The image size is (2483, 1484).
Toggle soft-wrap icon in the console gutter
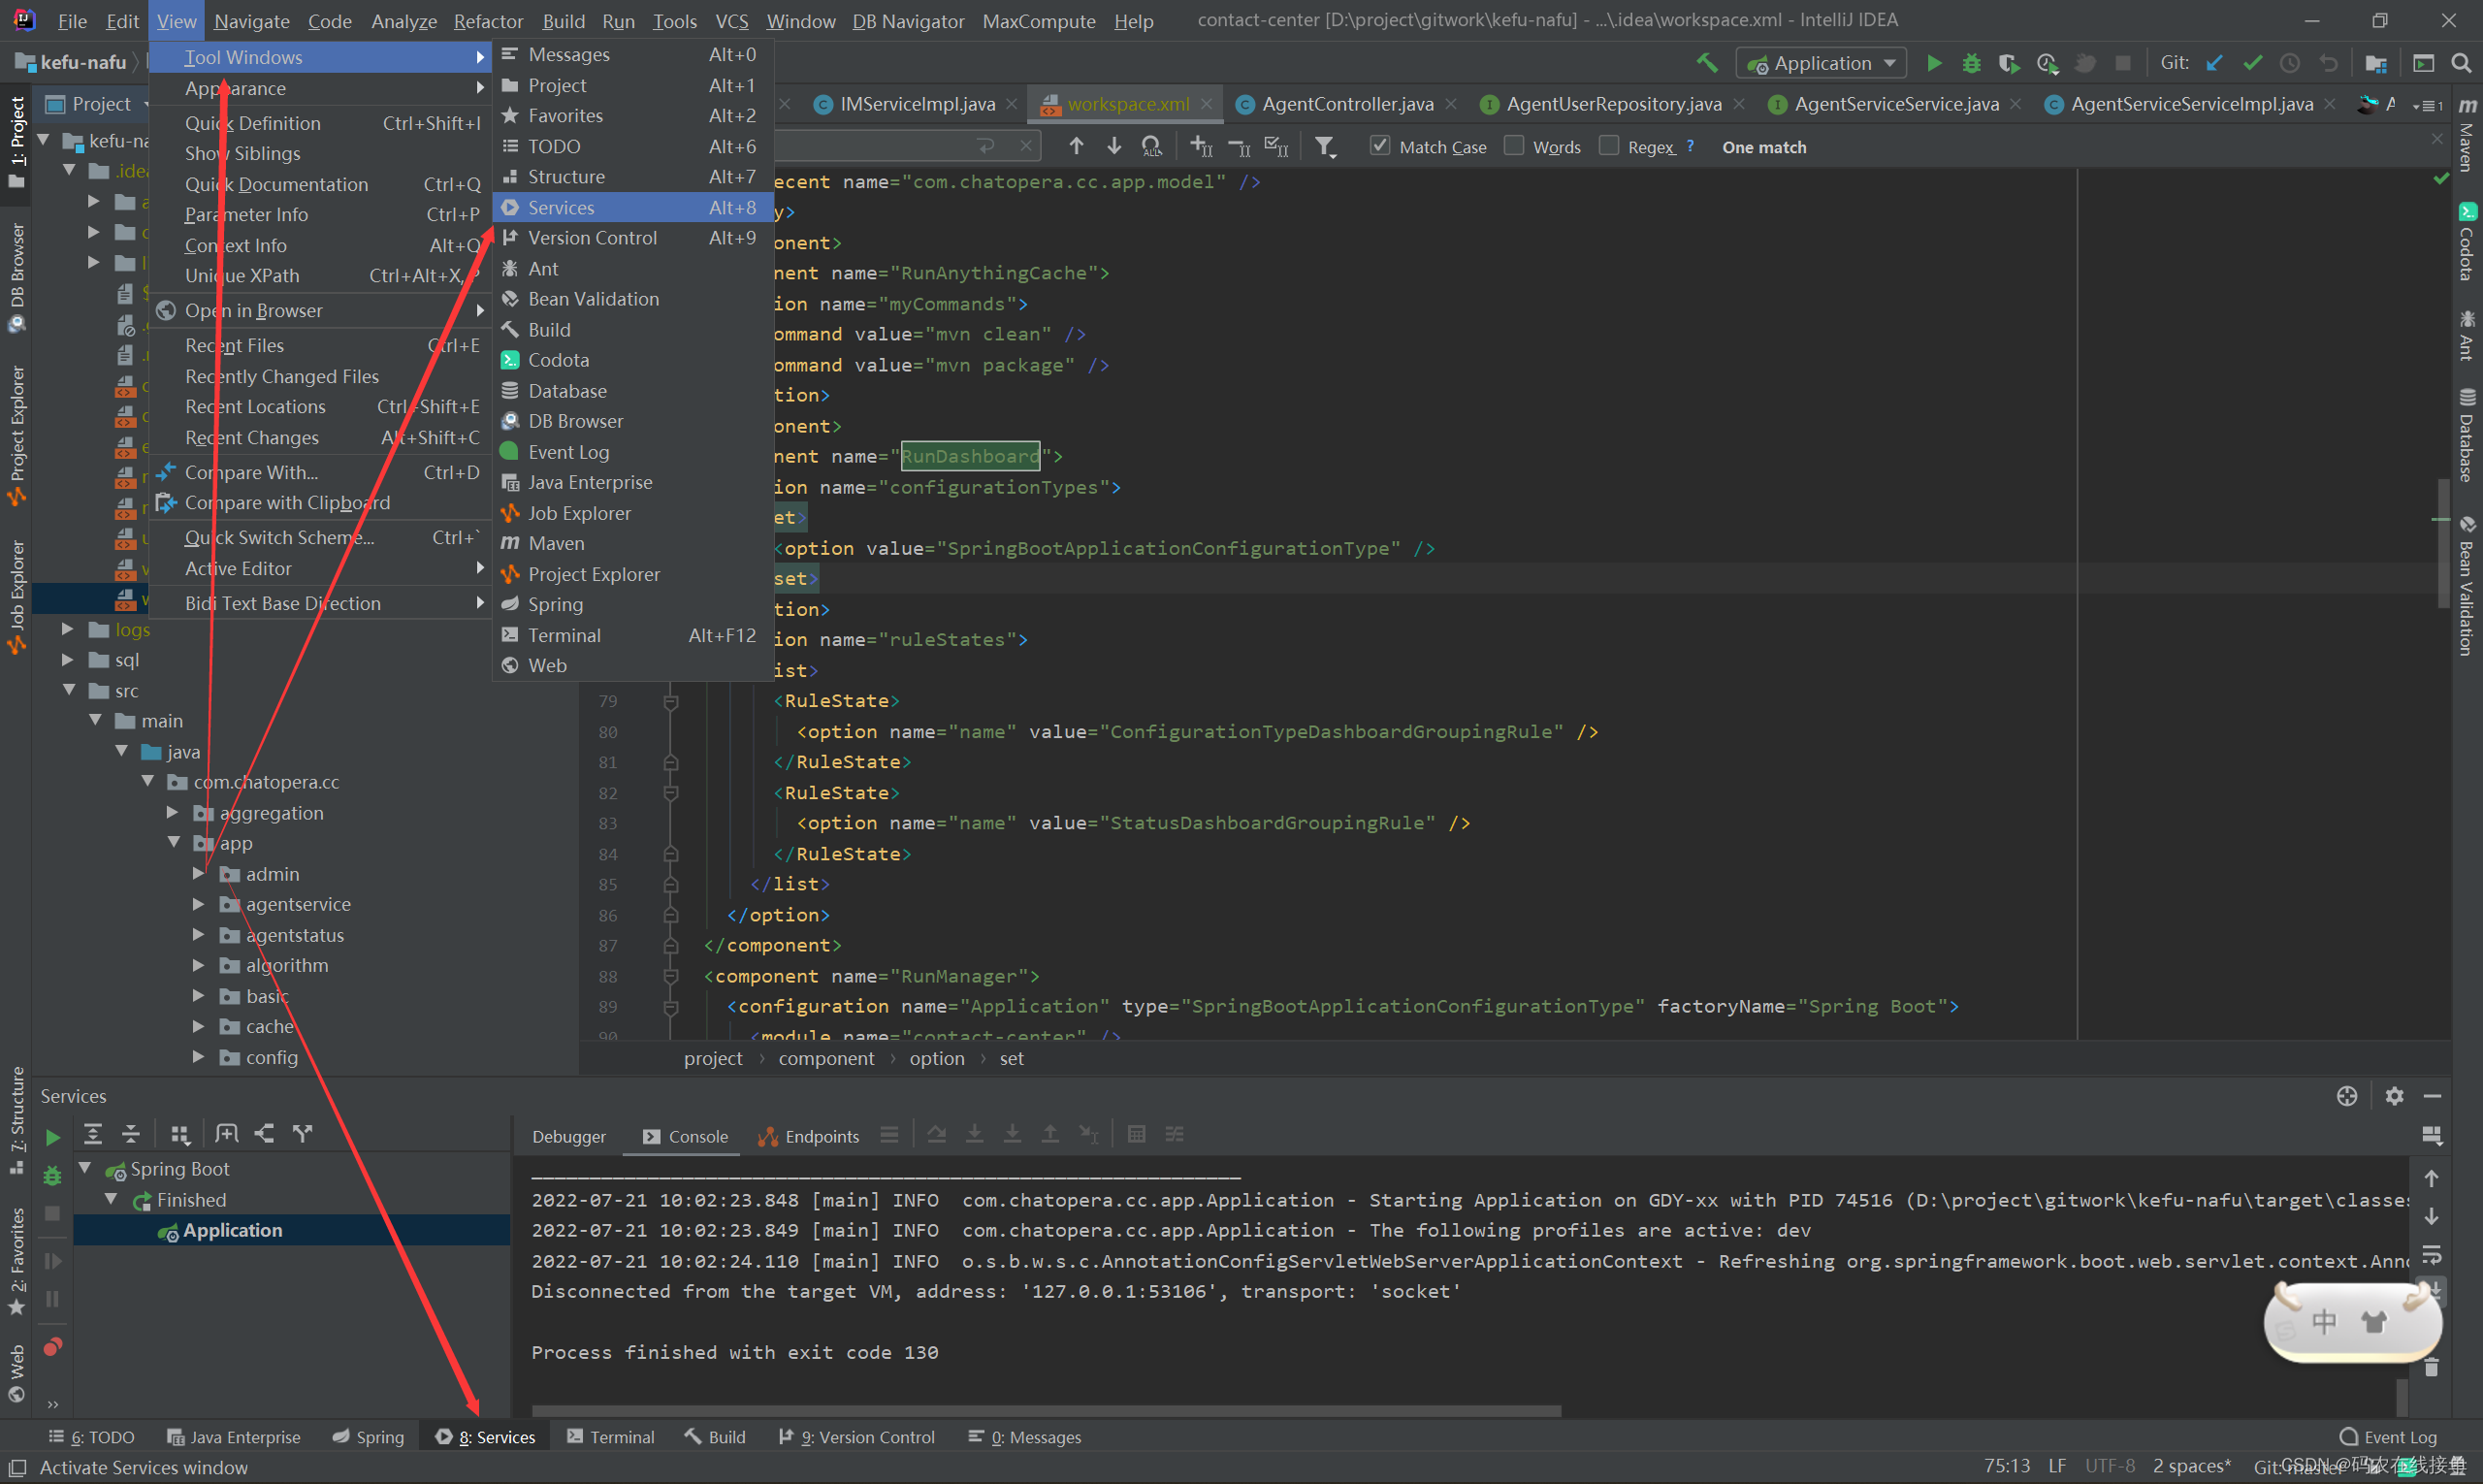2432,1254
